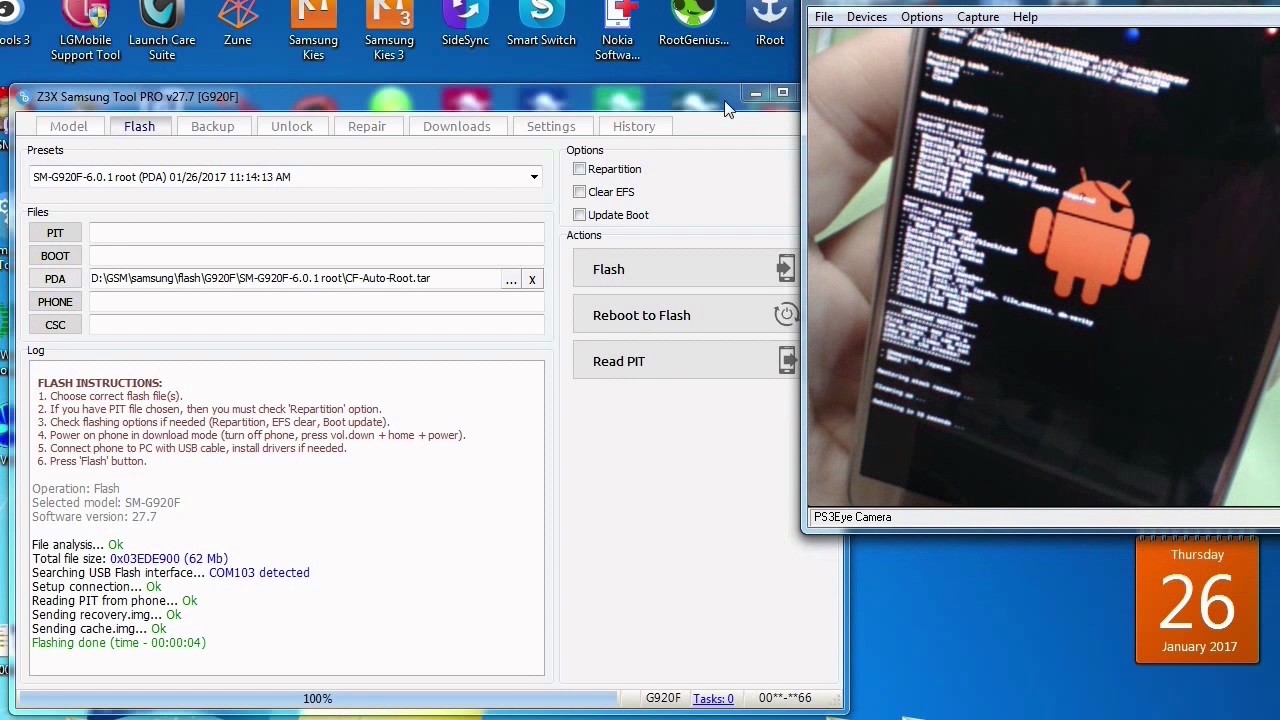Expand the Presets dropdown

(534, 177)
